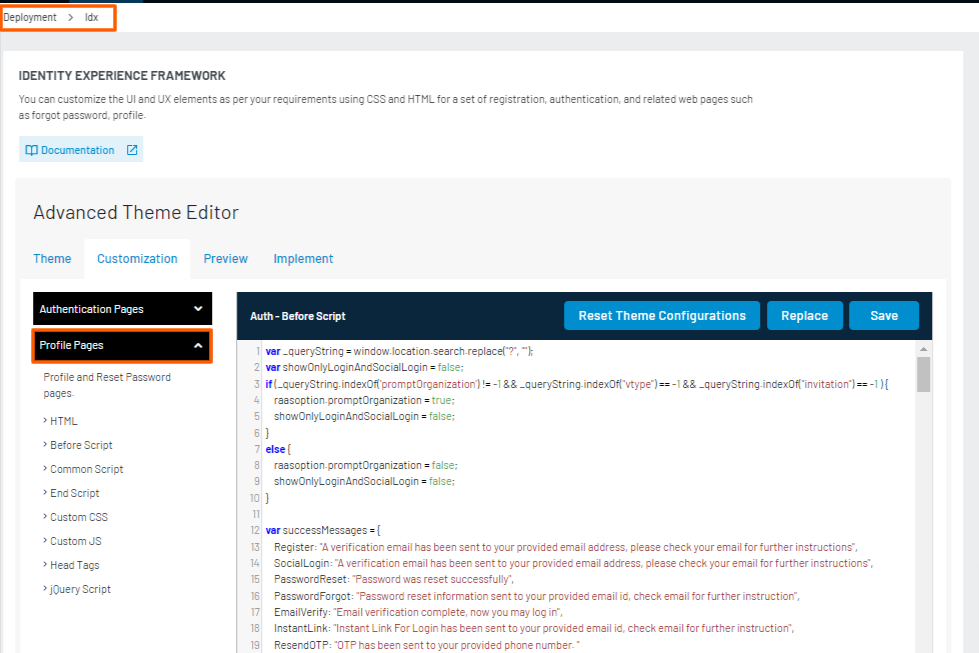Click the Documentation book icon
The image size is (979, 653).
(31, 150)
